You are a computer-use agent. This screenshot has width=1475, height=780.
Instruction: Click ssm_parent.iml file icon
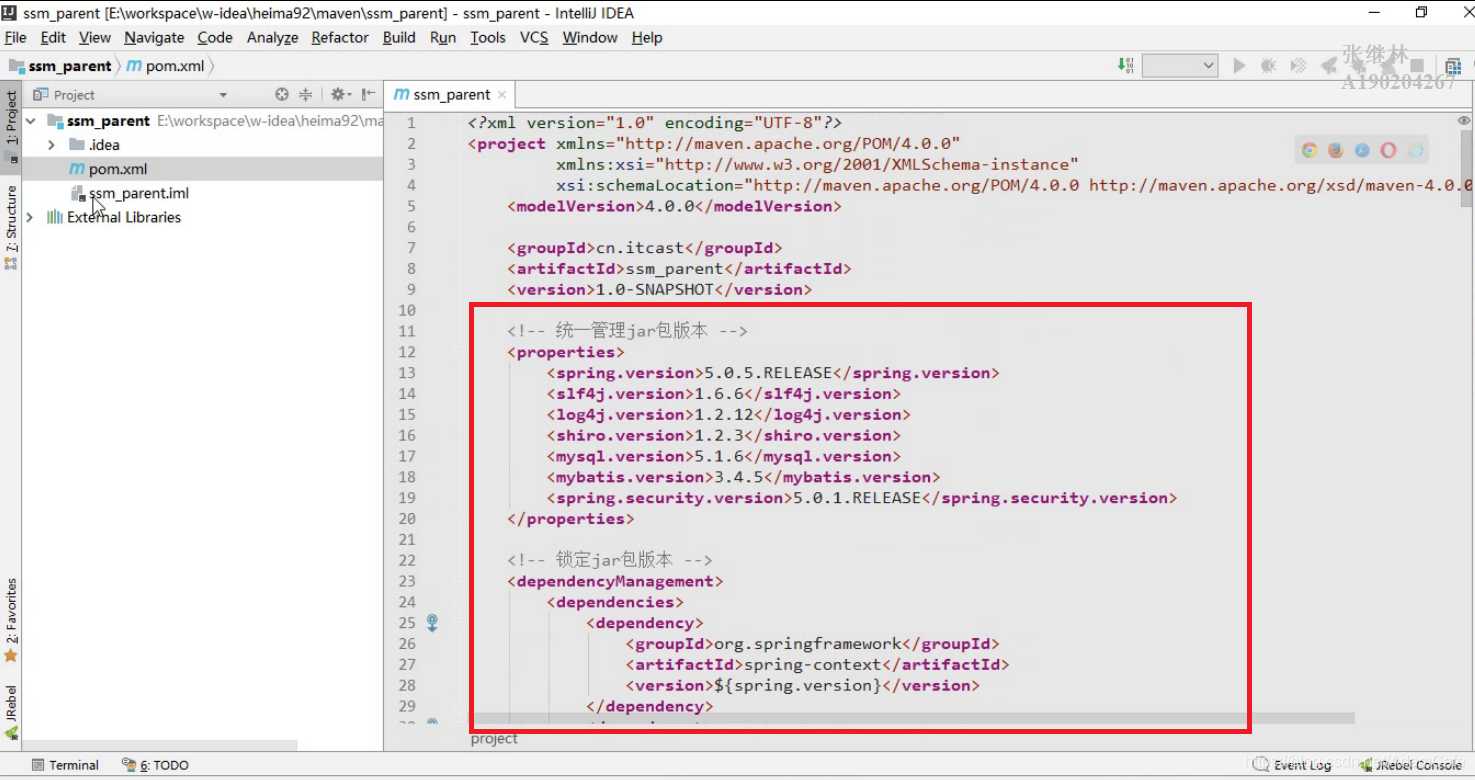click(78, 193)
